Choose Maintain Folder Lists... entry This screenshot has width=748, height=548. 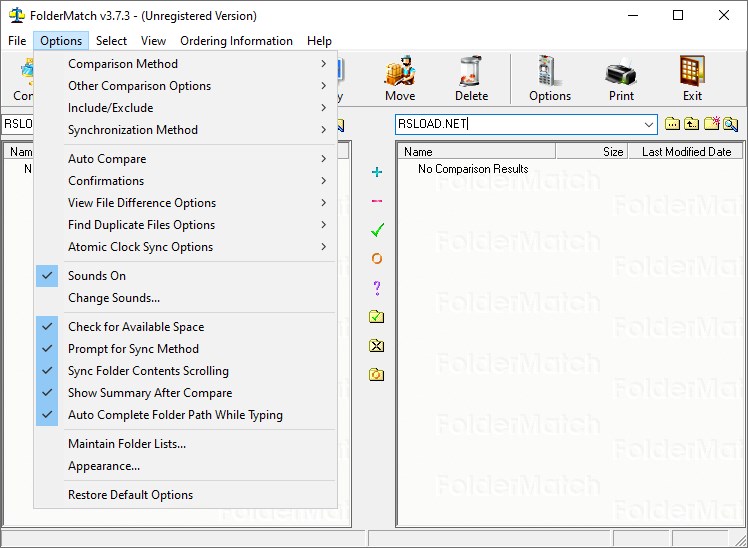pos(185,444)
